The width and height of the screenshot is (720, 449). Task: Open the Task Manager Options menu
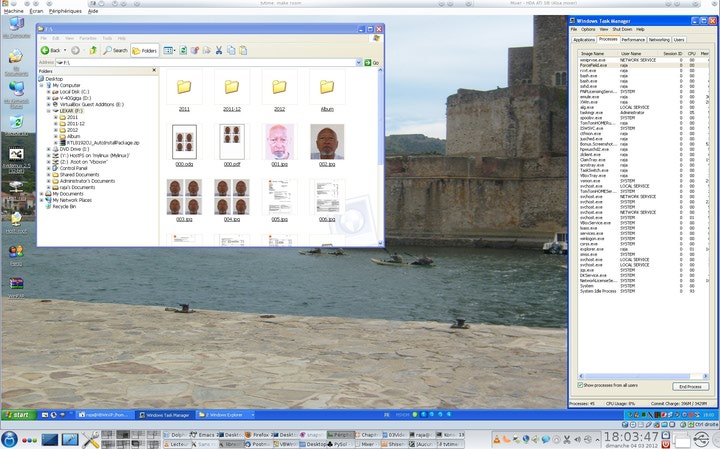(588, 29)
